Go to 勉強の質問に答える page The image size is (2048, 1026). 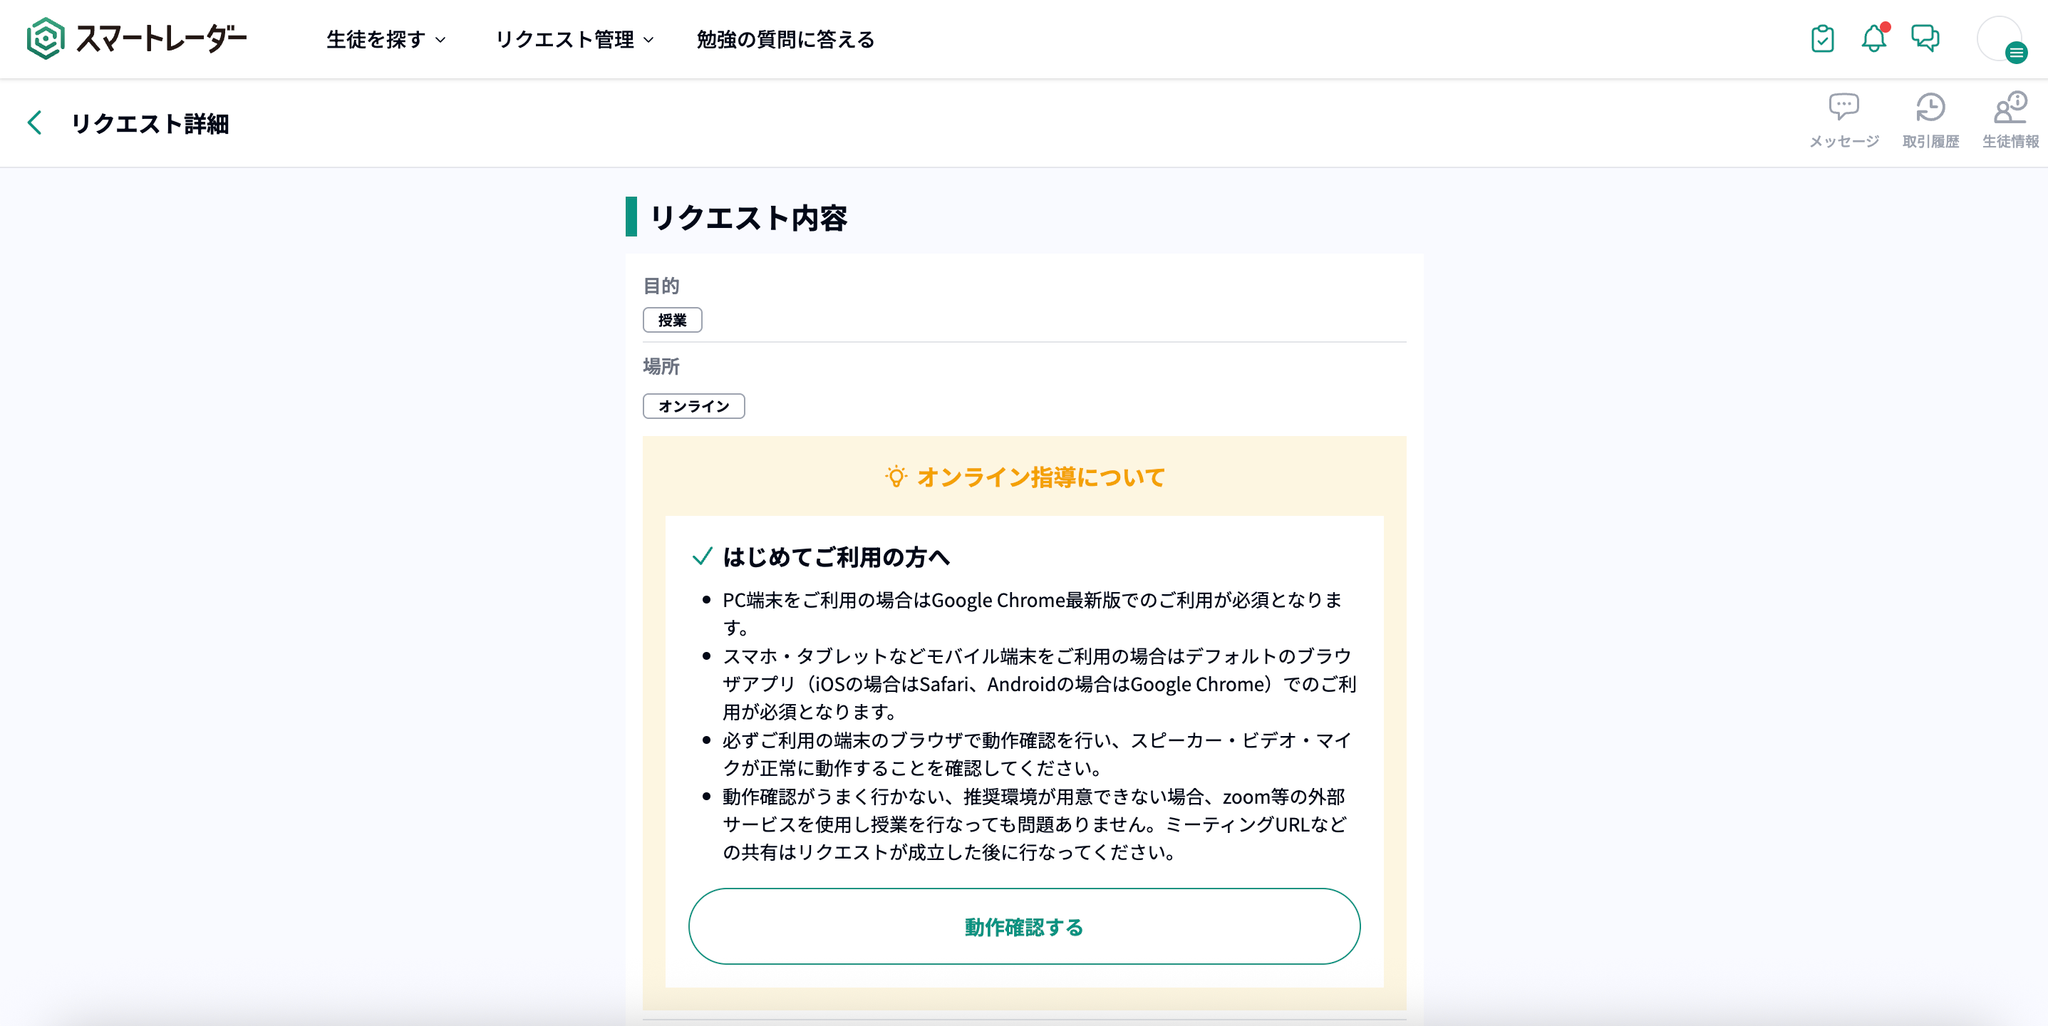[785, 40]
